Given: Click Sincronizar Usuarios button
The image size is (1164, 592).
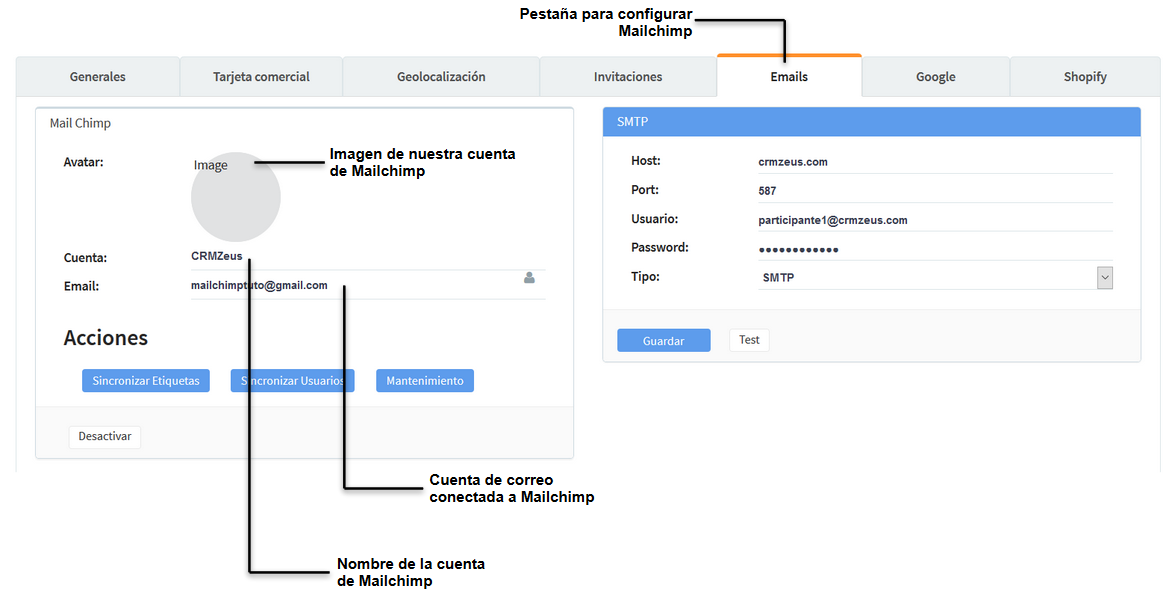Looking at the screenshot, I should (292, 380).
